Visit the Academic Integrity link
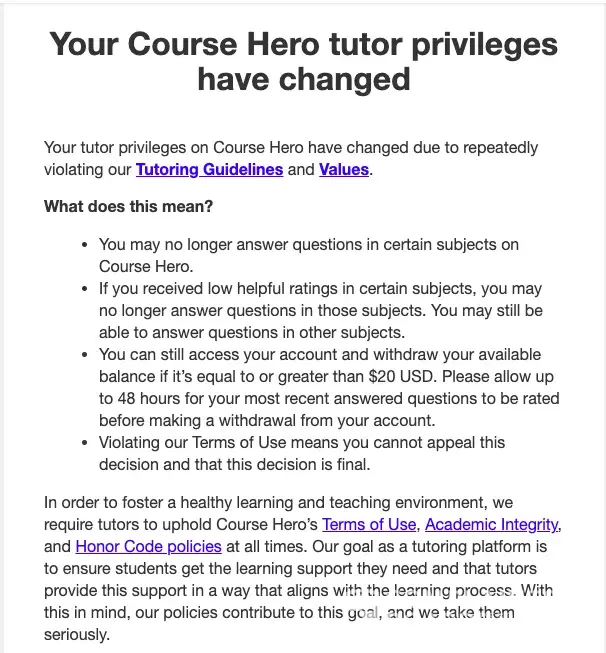606x653 pixels. pos(492,524)
